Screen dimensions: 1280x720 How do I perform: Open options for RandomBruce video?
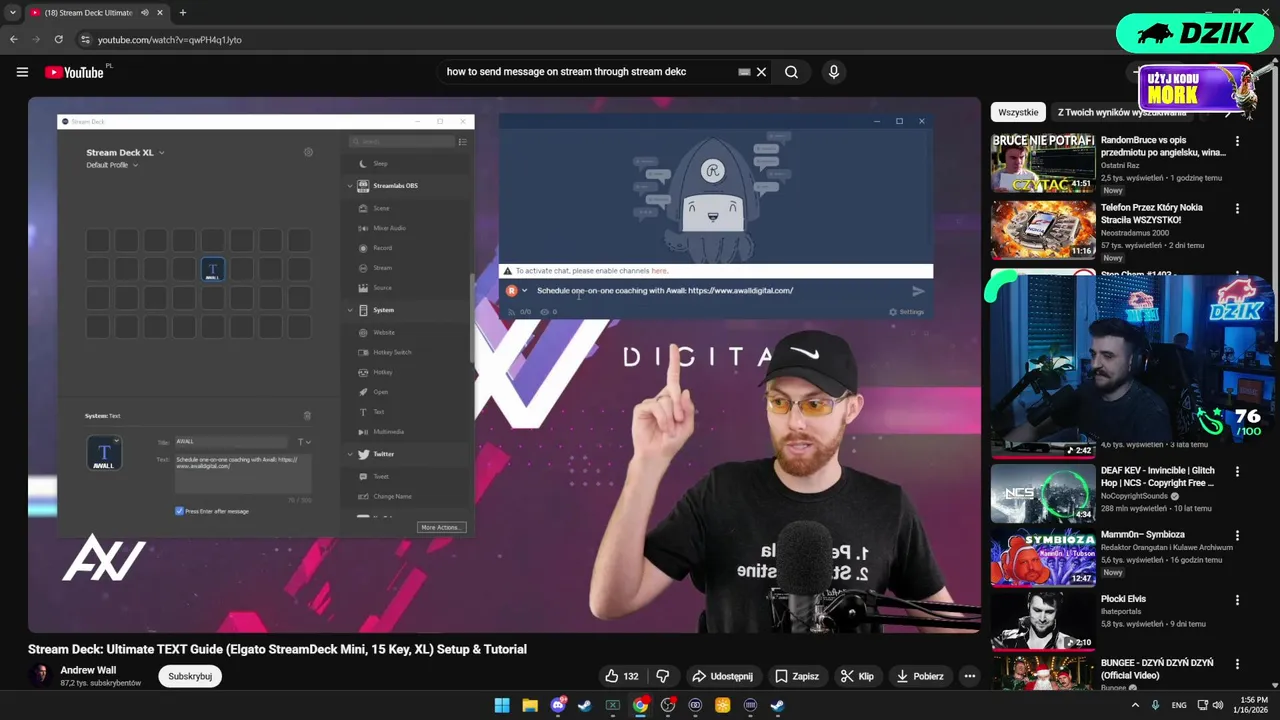1237,141
